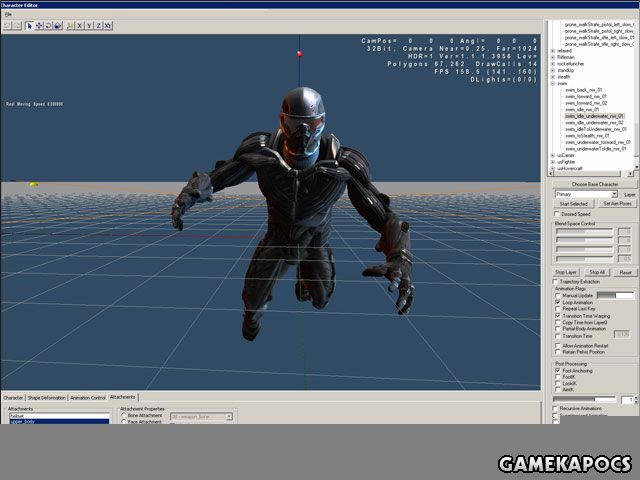
Task: Select swim_idle_nw_01 animation
Action: point(582,109)
